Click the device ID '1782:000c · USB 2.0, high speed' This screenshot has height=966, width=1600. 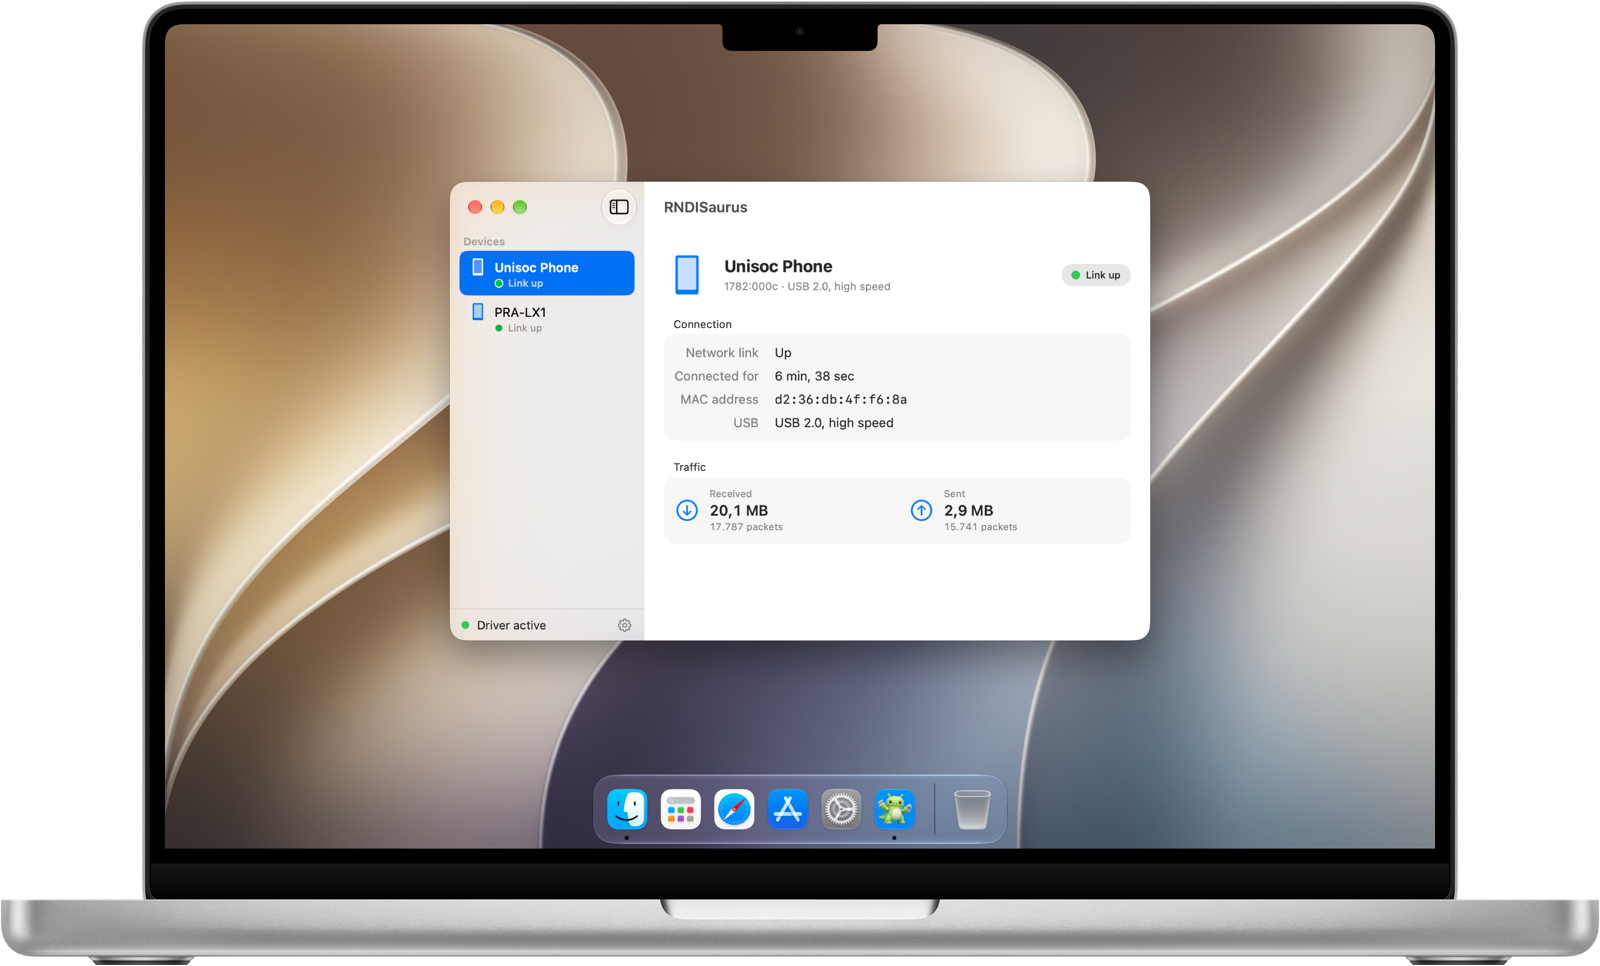(x=807, y=286)
